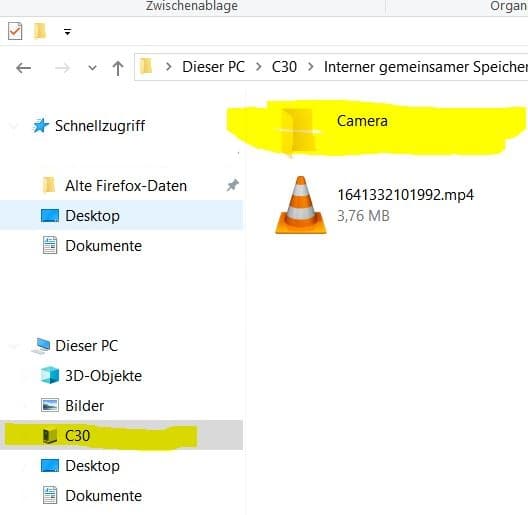The height and width of the screenshot is (515, 528).
Task: Open the recent locations dropdown chevron
Action: point(92,68)
